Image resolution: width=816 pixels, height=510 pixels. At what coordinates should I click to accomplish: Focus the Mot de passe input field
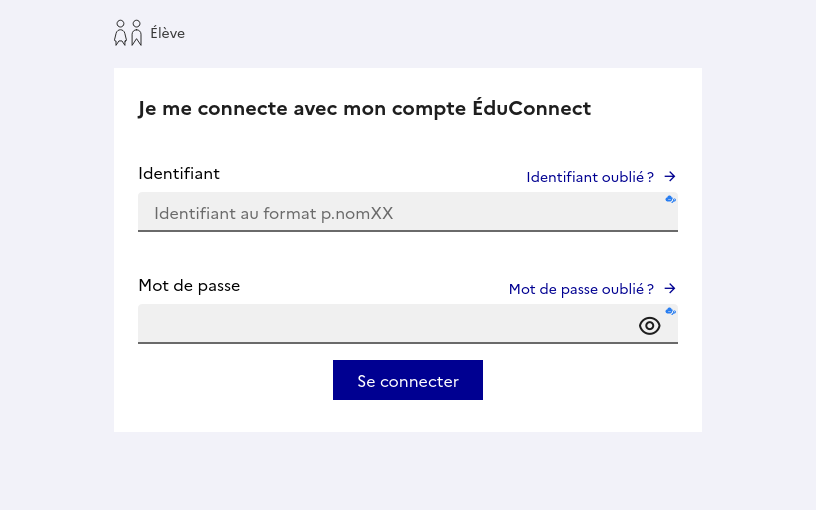click(385, 325)
